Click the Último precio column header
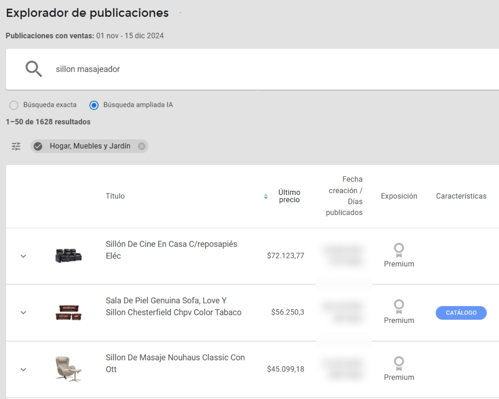The width and height of the screenshot is (499, 399). 289,196
